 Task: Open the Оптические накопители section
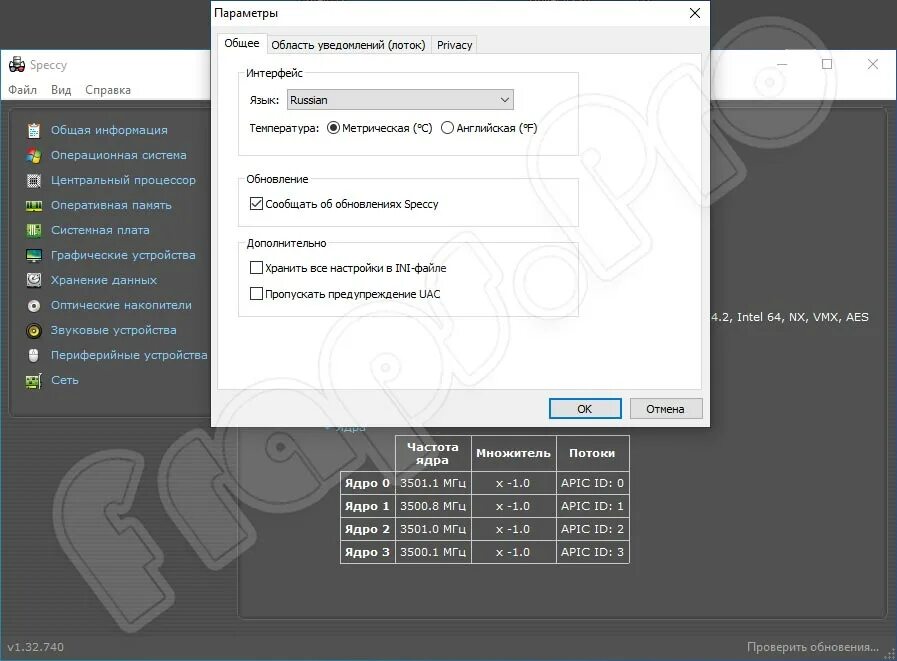pos(121,305)
